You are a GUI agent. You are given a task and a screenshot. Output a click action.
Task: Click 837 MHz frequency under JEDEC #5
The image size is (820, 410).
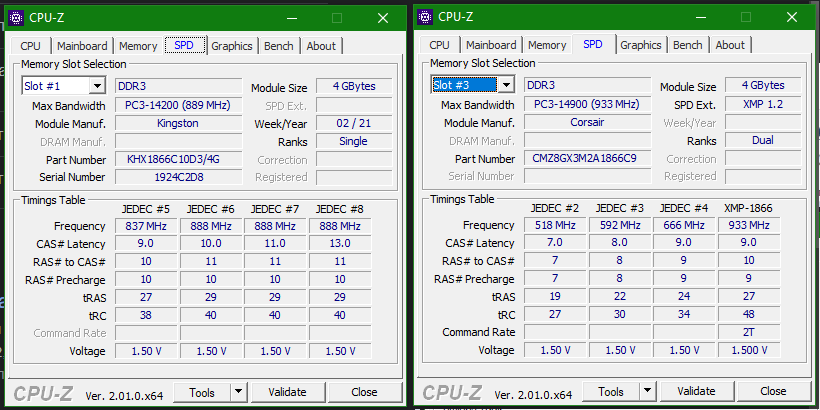146,226
